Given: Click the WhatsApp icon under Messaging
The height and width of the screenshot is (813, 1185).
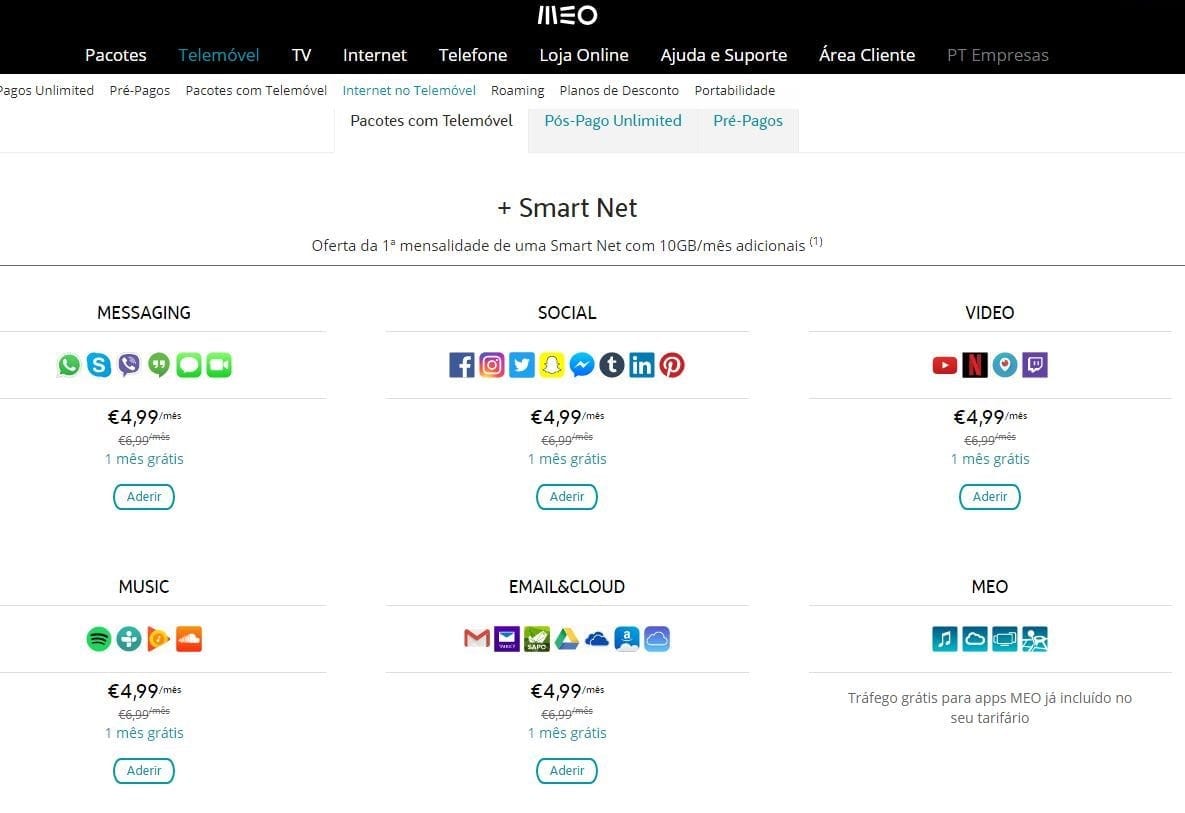Looking at the screenshot, I should tap(69, 365).
